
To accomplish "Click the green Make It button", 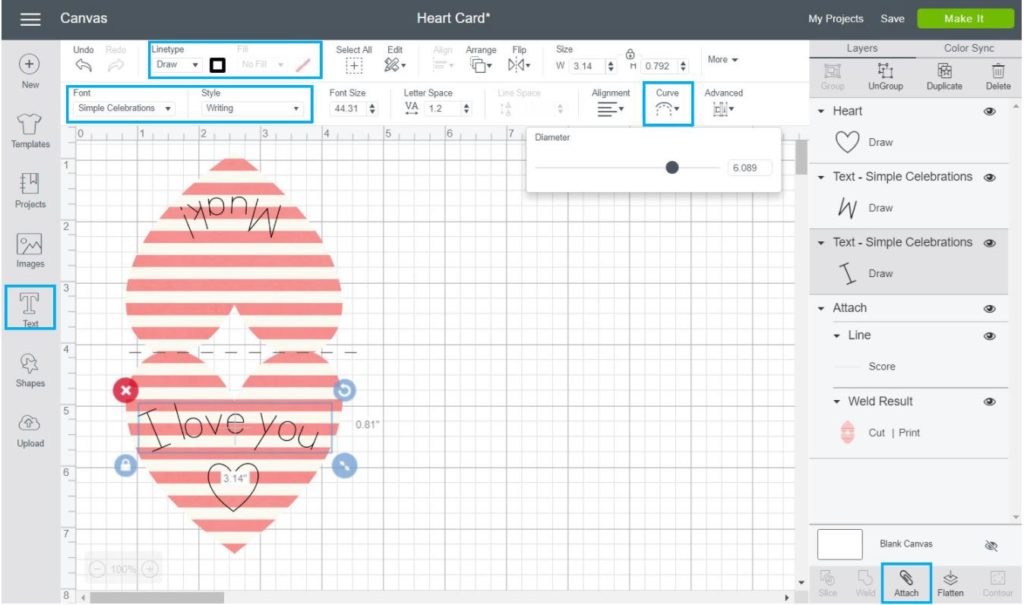I will 964,18.
